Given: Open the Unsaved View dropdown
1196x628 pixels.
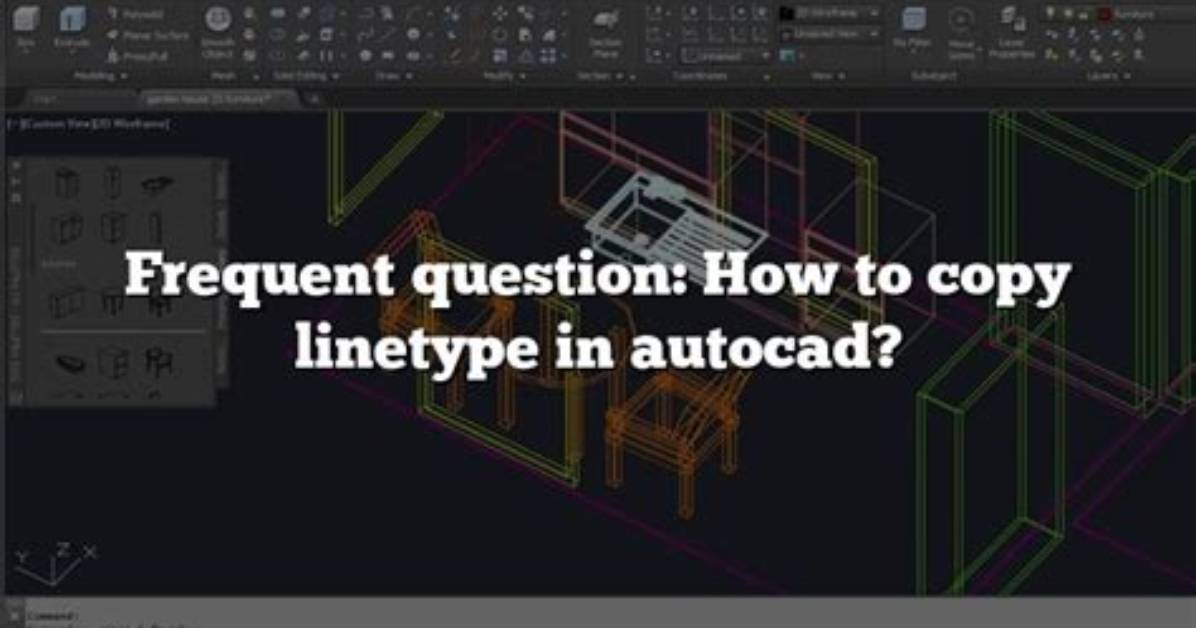Looking at the screenshot, I should [830, 34].
